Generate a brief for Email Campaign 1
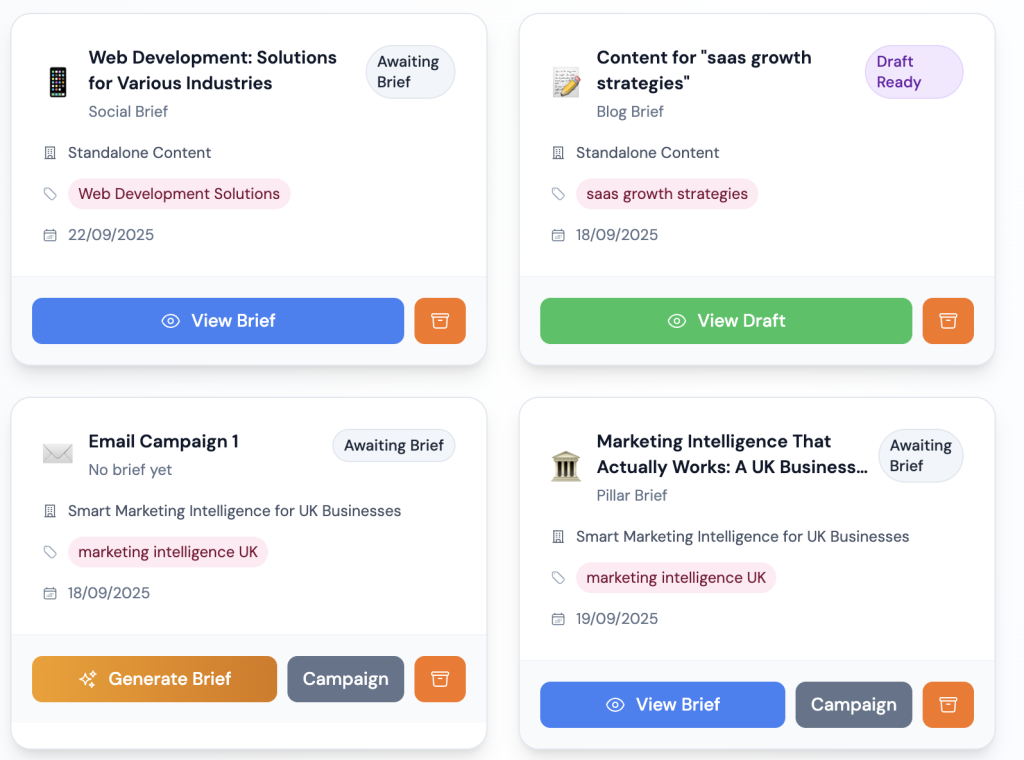1024x760 pixels. (x=154, y=678)
